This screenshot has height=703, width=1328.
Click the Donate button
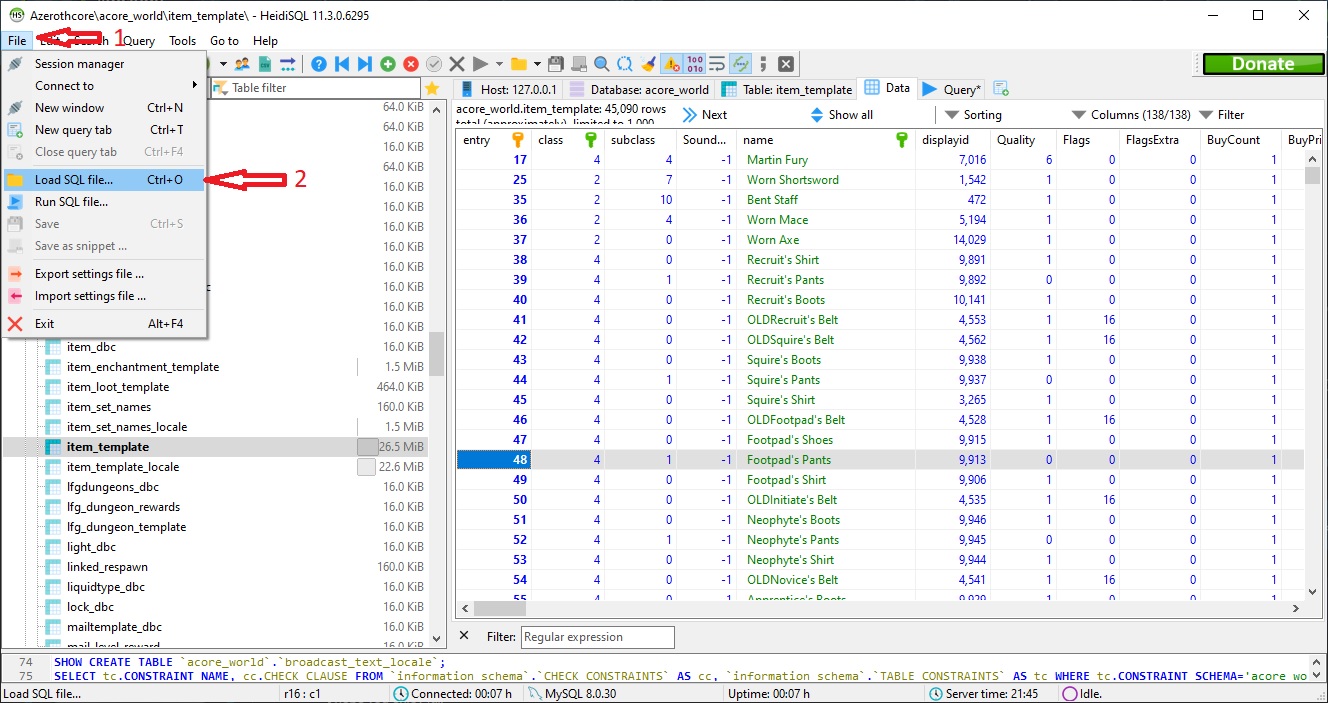[x=1262, y=63]
